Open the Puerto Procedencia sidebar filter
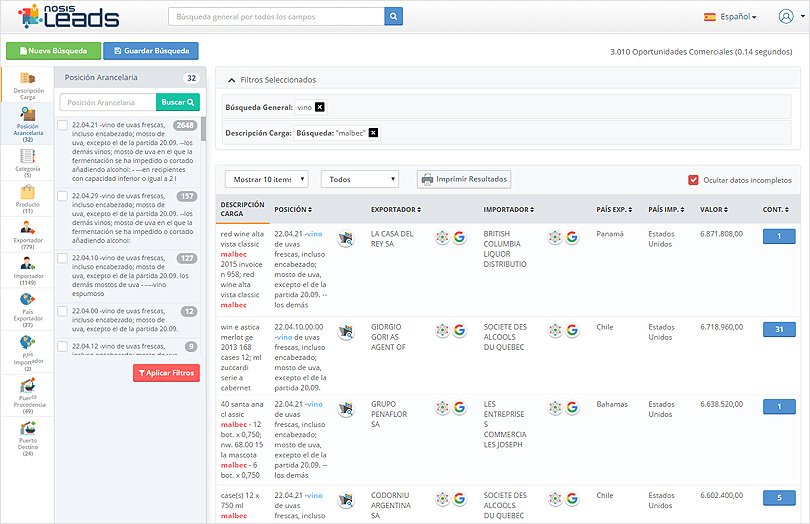Viewport: 810px width, 524px height. tap(28, 395)
